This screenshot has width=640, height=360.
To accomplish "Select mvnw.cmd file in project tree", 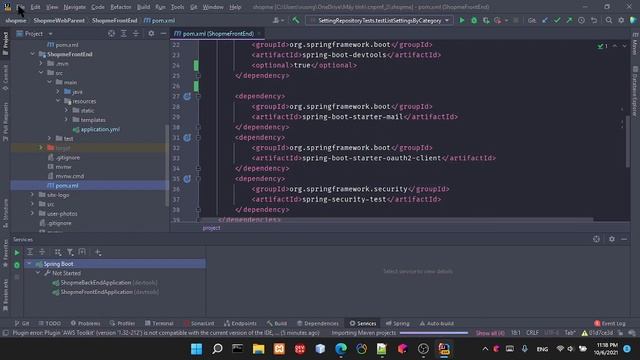I will [x=66, y=176].
